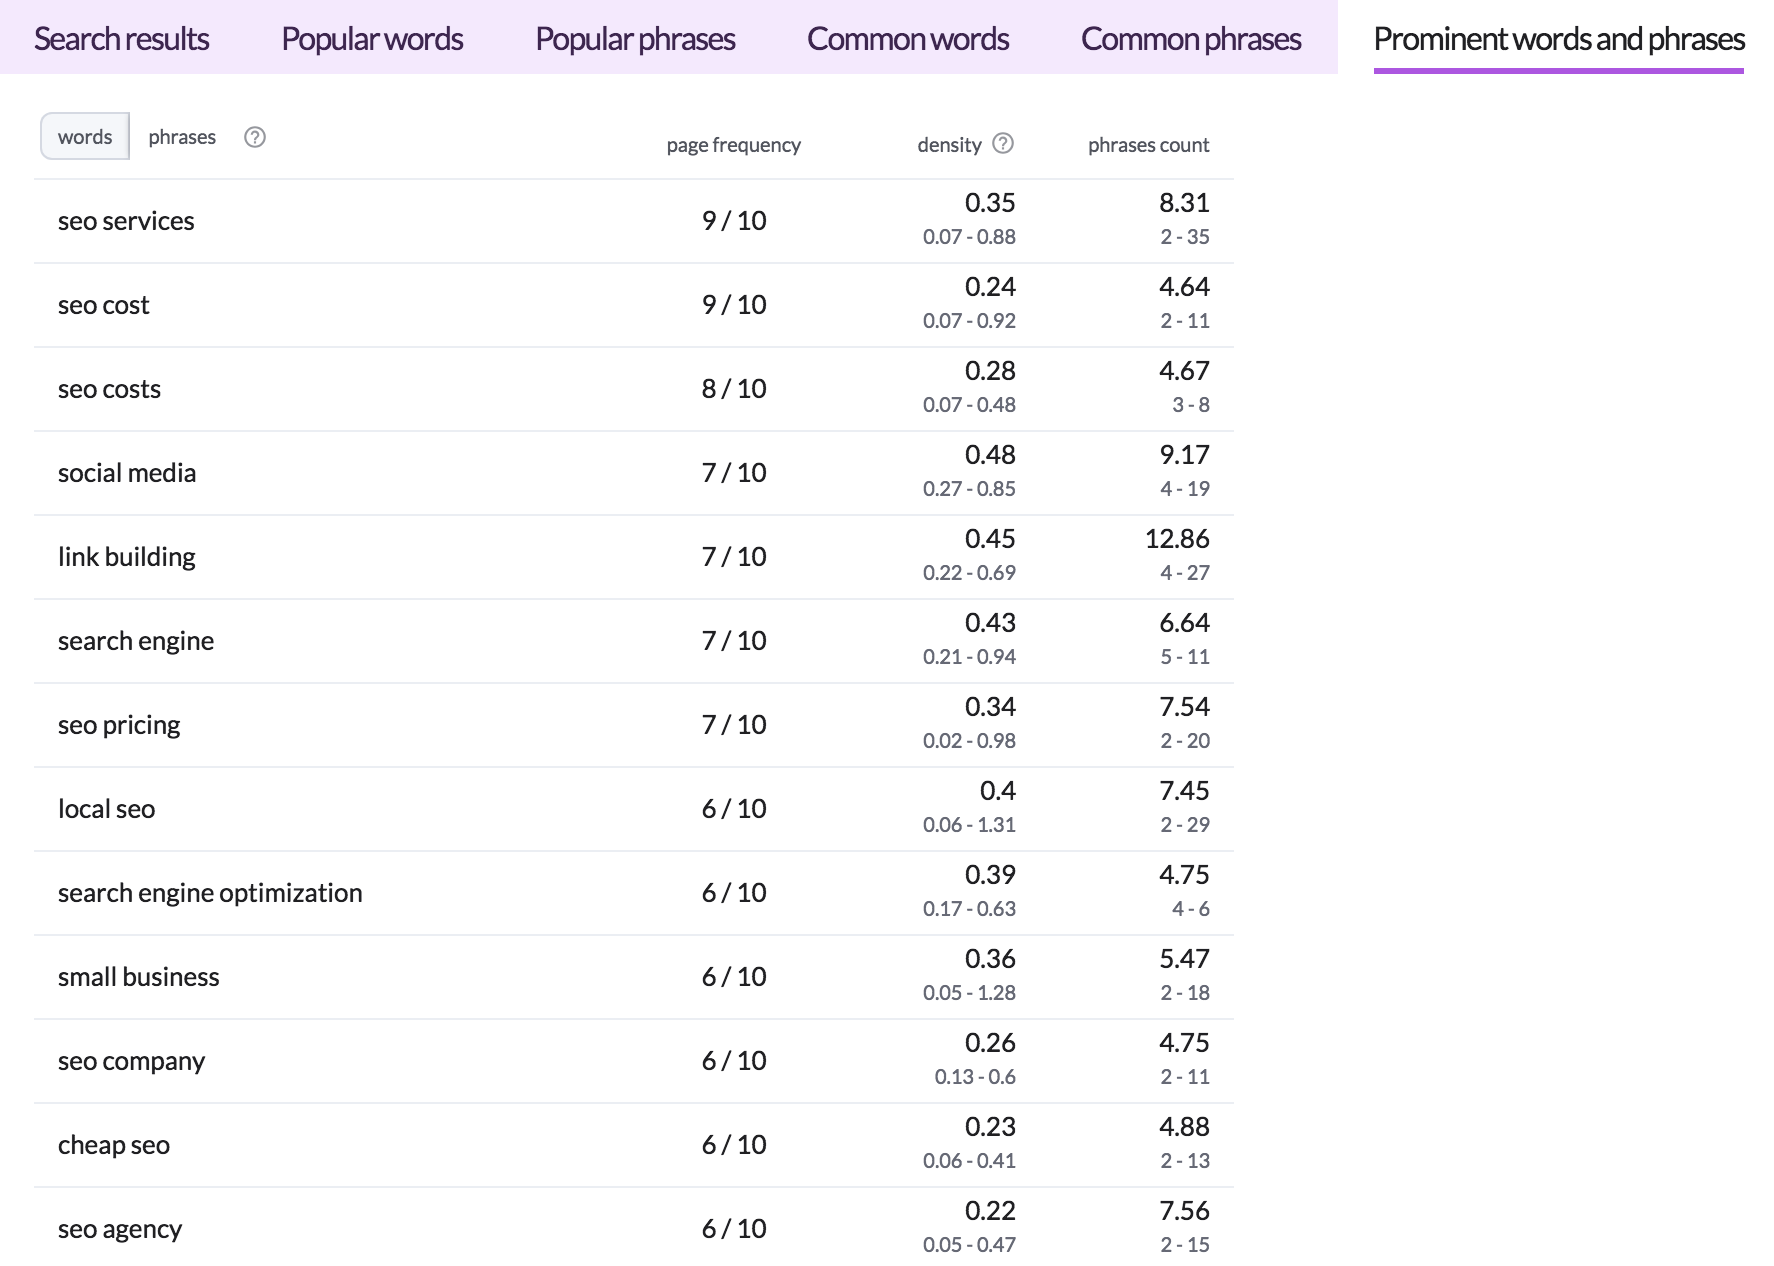Select Prominent words and phrases tab
Viewport: 1774px width, 1266px height.
pyautogui.click(x=1559, y=39)
